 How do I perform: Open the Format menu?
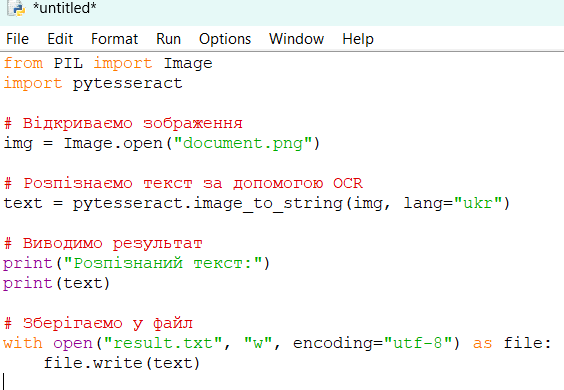pyautogui.click(x=114, y=39)
